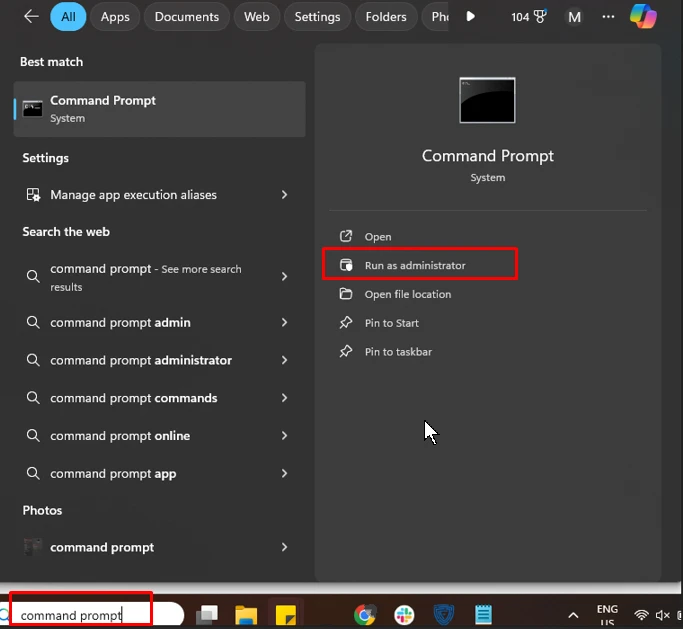Open Task View from the taskbar

coord(207,615)
